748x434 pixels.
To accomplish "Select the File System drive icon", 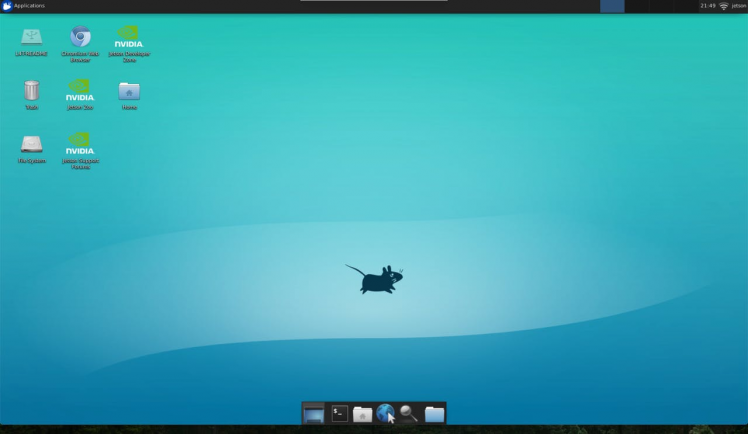I will click(x=31, y=149).
